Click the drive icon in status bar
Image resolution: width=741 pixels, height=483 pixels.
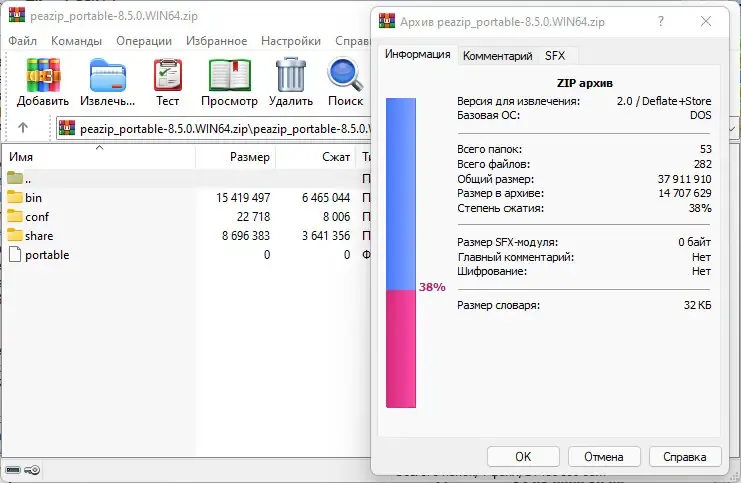click(13, 470)
